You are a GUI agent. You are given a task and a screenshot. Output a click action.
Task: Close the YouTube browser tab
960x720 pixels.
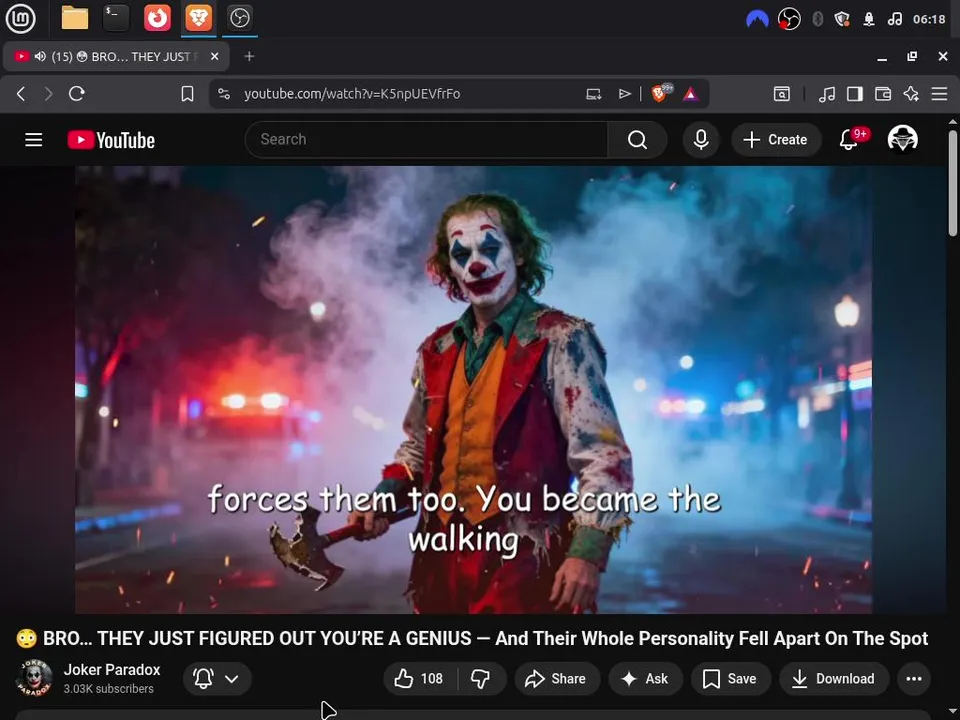click(214, 56)
